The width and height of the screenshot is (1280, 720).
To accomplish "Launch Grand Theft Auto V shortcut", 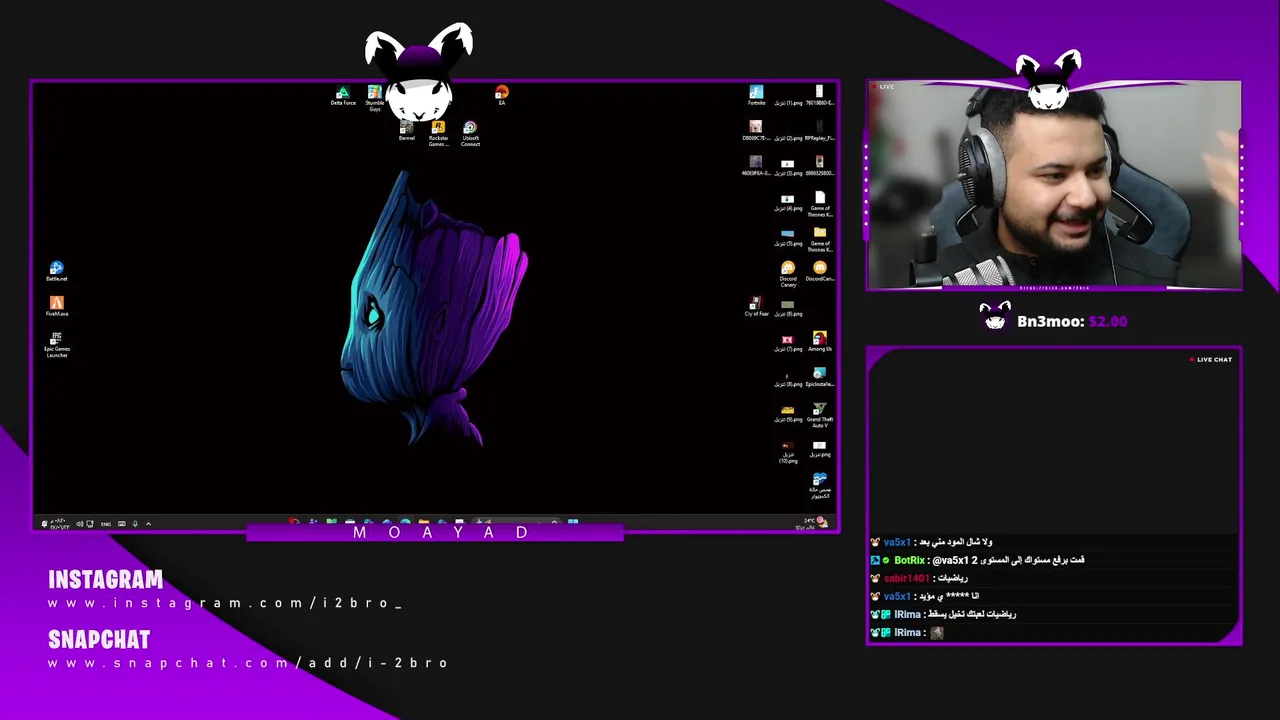I will tap(820, 415).
